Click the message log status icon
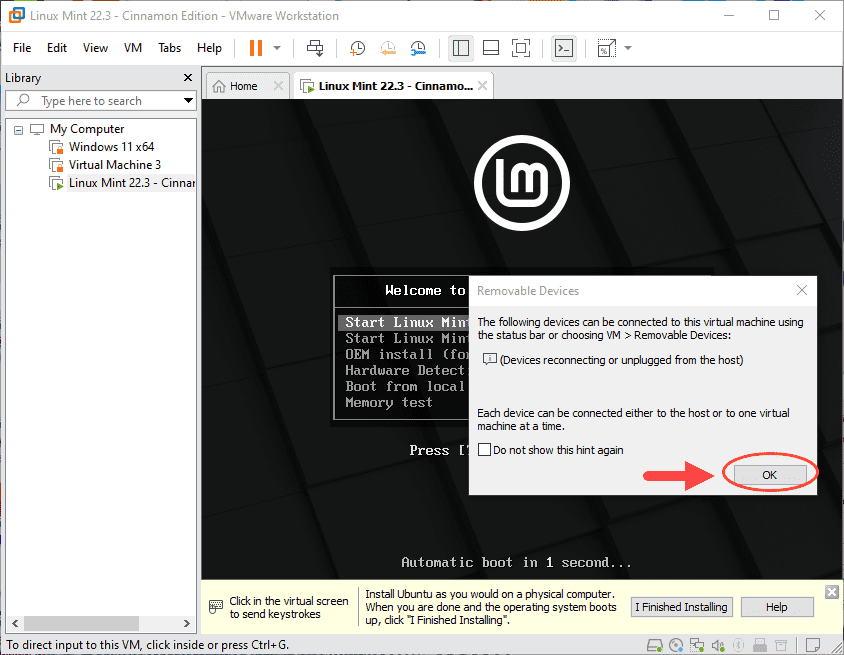The height and width of the screenshot is (655, 844). pos(813,645)
